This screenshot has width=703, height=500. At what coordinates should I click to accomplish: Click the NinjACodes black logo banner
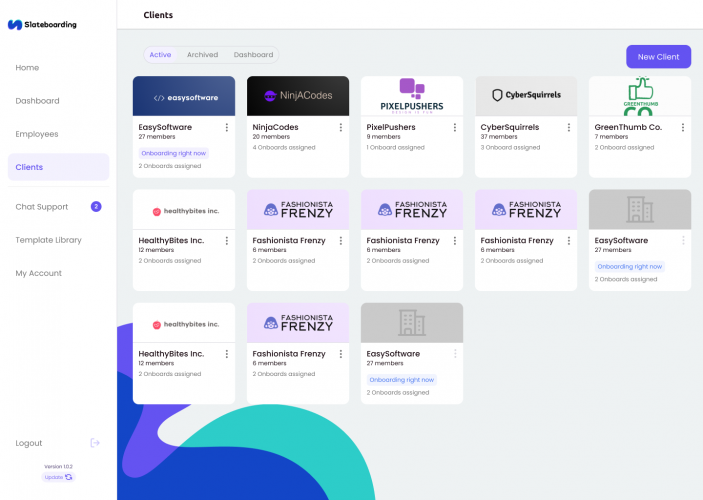point(298,96)
